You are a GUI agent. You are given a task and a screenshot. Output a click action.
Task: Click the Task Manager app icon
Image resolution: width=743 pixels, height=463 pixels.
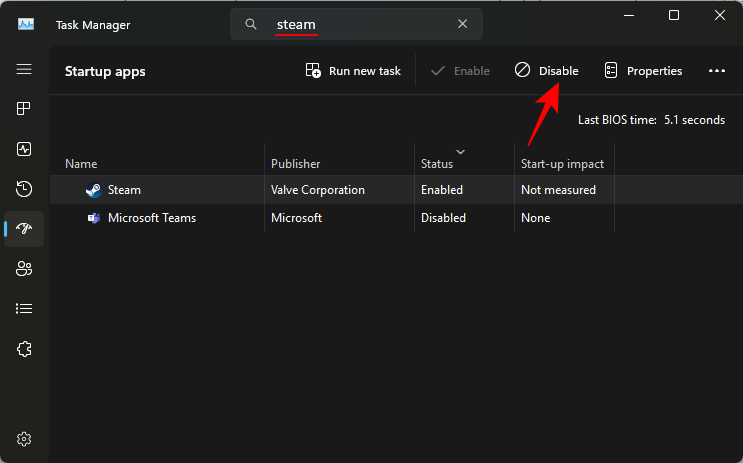pyautogui.click(x=26, y=24)
